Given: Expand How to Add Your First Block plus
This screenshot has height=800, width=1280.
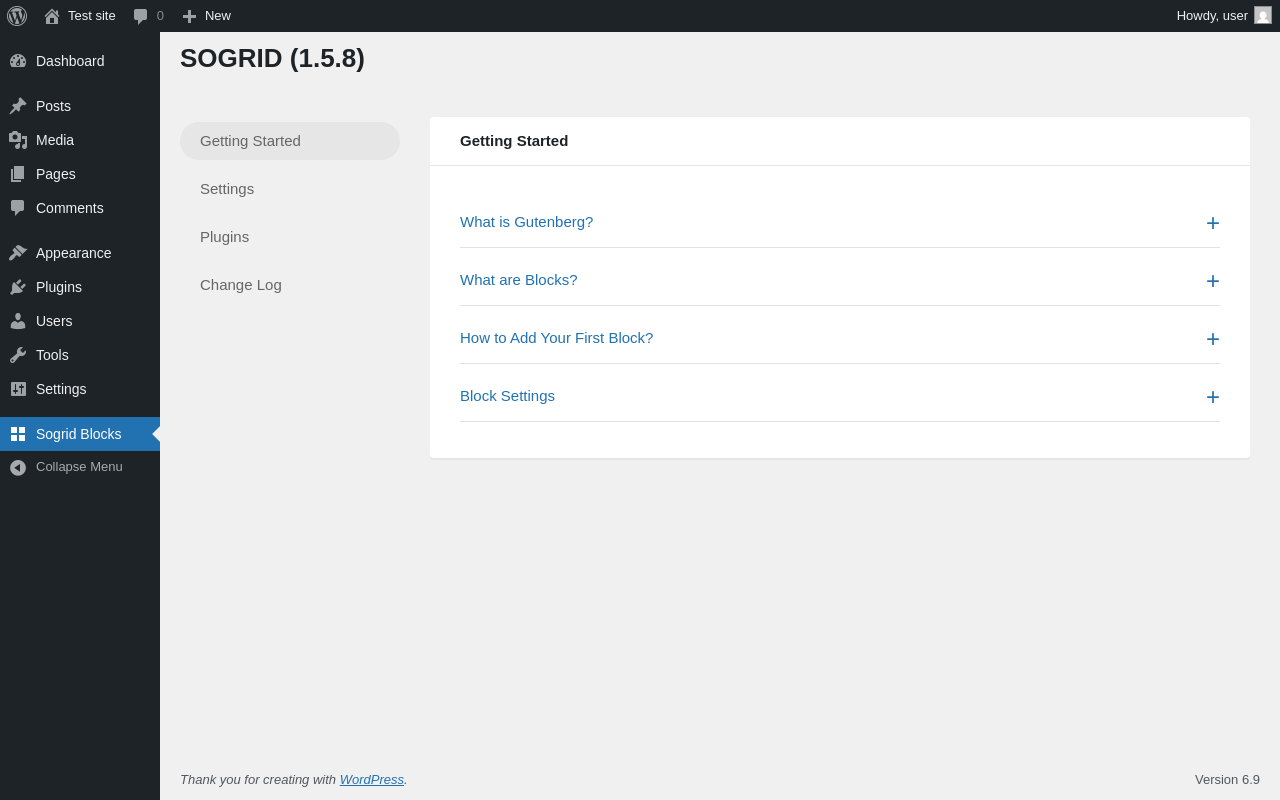Looking at the screenshot, I should tap(1213, 339).
